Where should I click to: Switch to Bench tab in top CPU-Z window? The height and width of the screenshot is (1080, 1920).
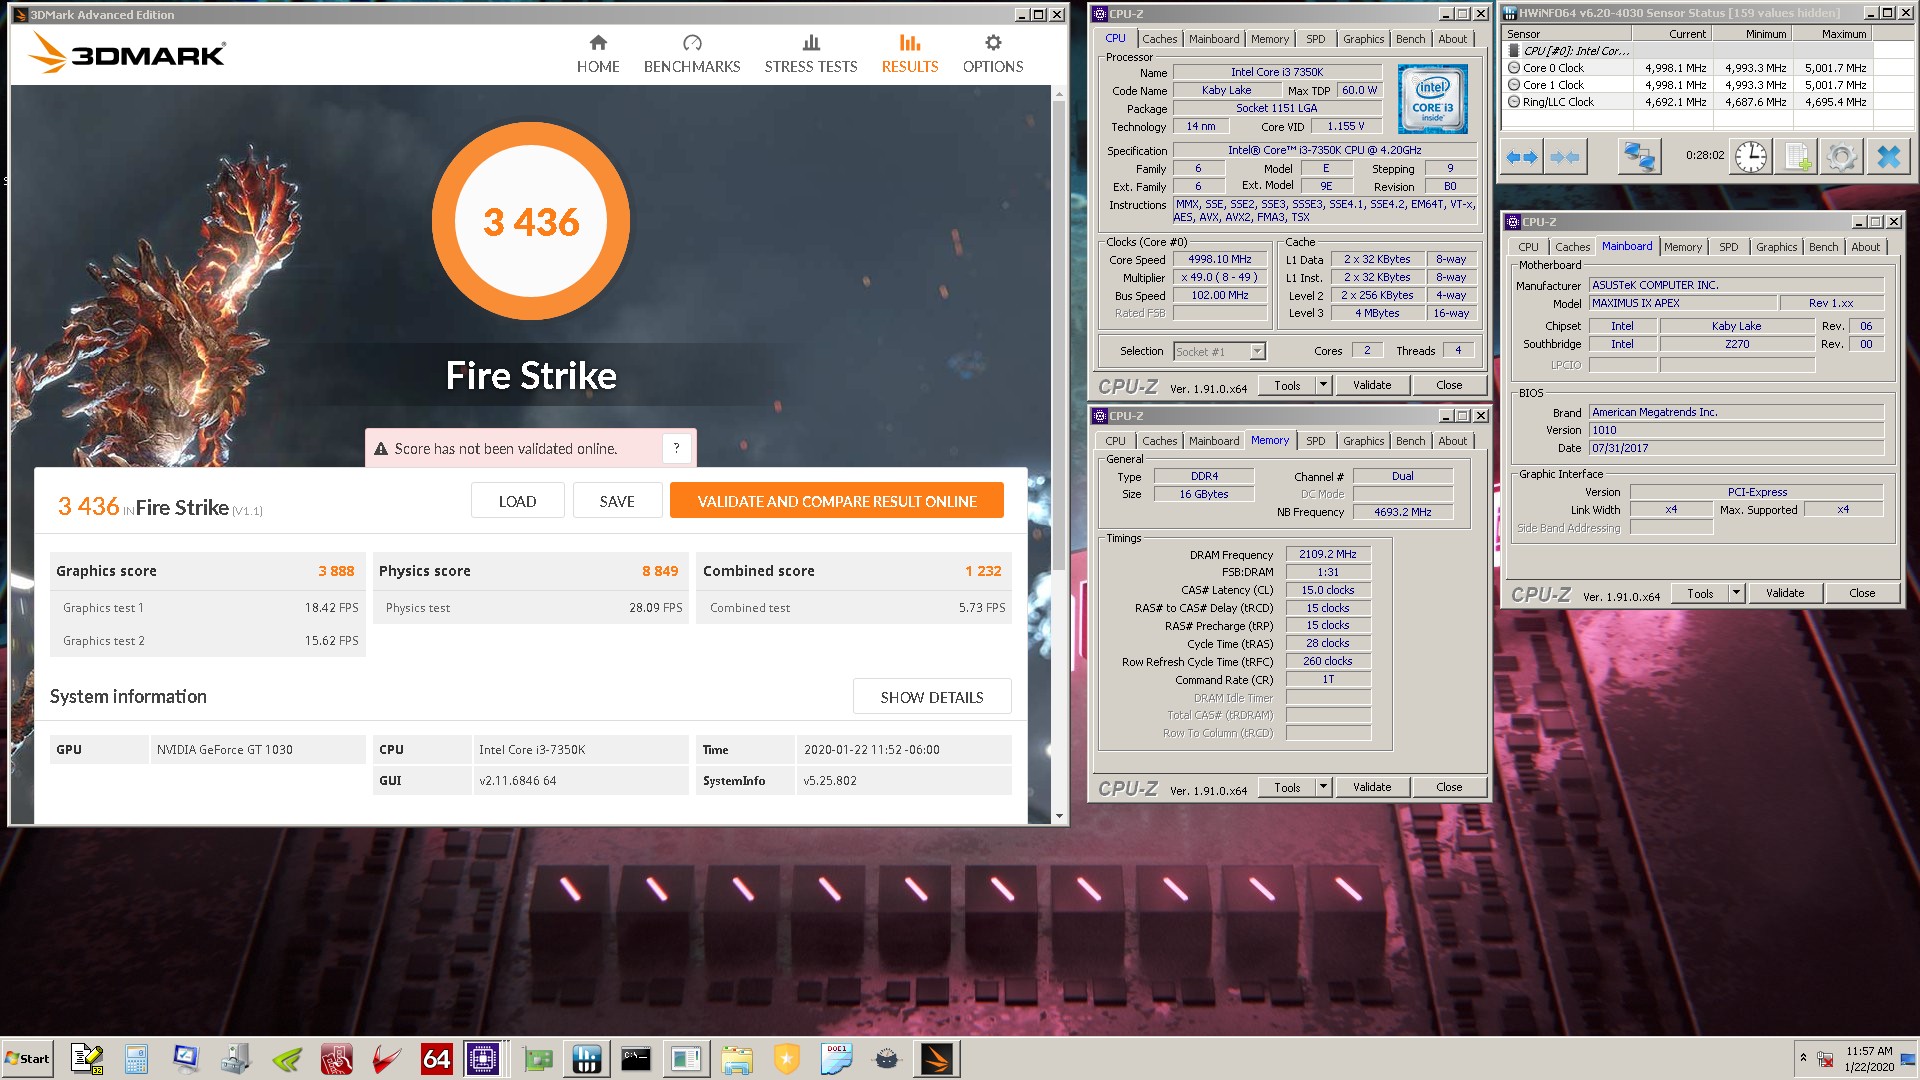1410,39
